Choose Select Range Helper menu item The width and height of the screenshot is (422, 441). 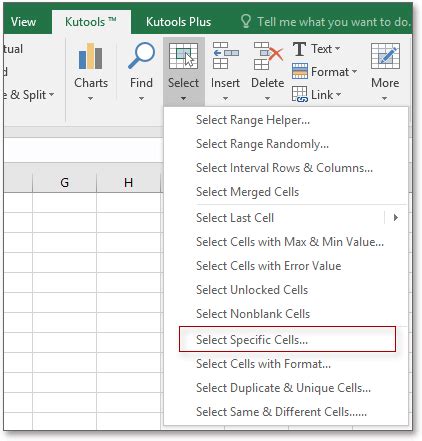click(286, 120)
